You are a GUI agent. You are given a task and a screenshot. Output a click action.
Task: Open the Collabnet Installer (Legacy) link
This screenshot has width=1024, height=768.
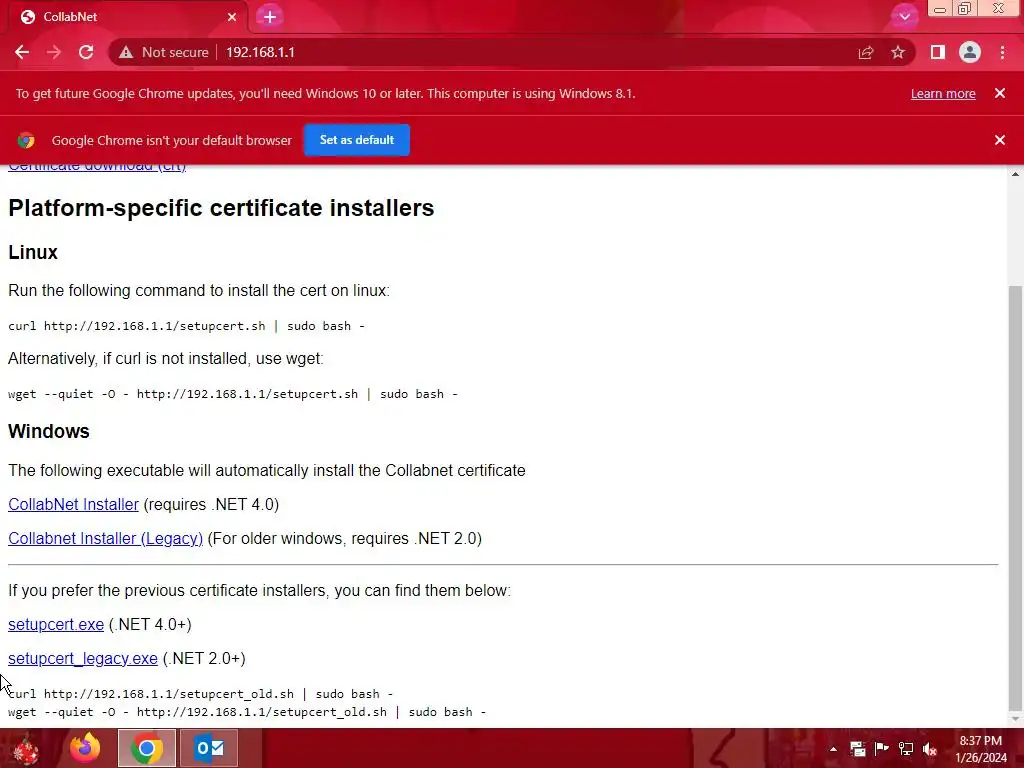[x=105, y=538]
